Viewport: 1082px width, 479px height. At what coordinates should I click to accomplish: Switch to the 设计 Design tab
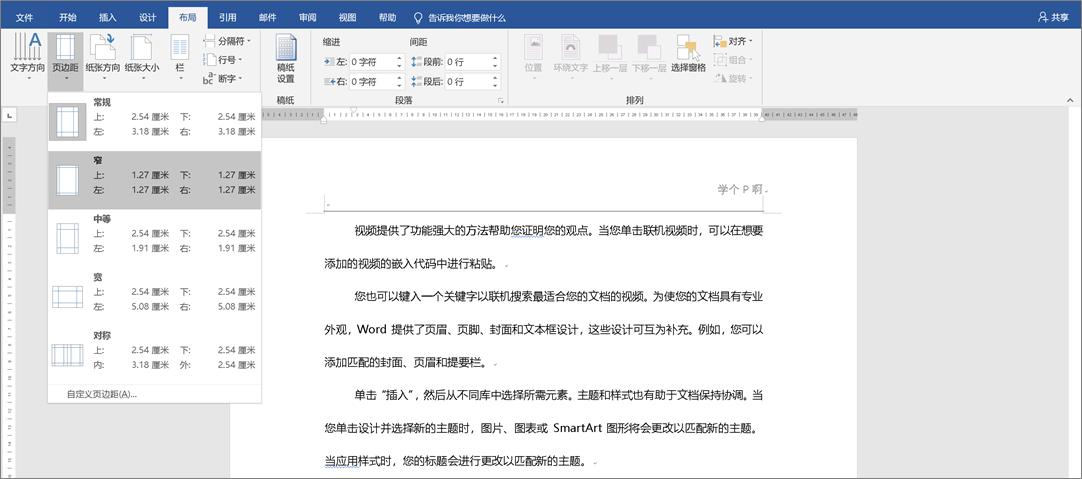[148, 17]
